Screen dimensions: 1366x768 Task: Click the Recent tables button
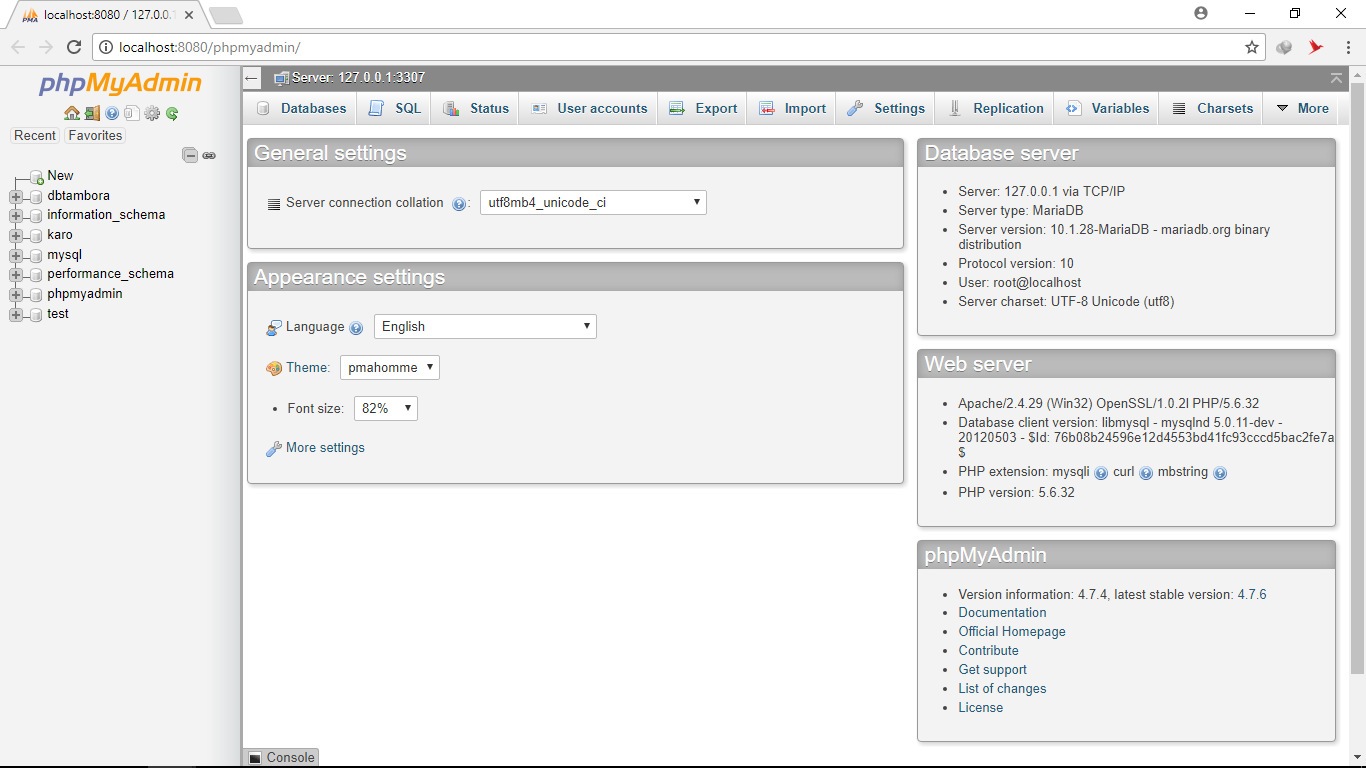tap(35, 135)
